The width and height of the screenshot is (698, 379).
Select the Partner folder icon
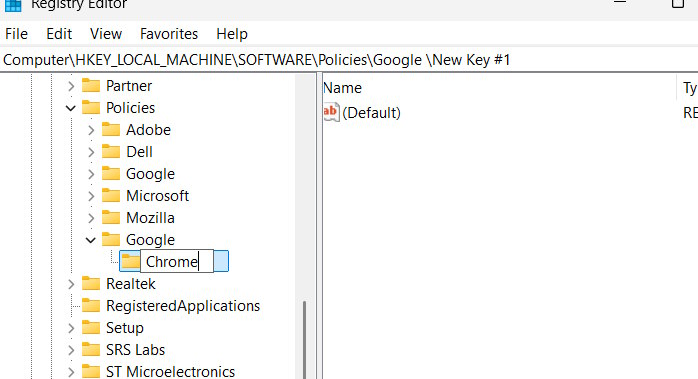click(91, 86)
